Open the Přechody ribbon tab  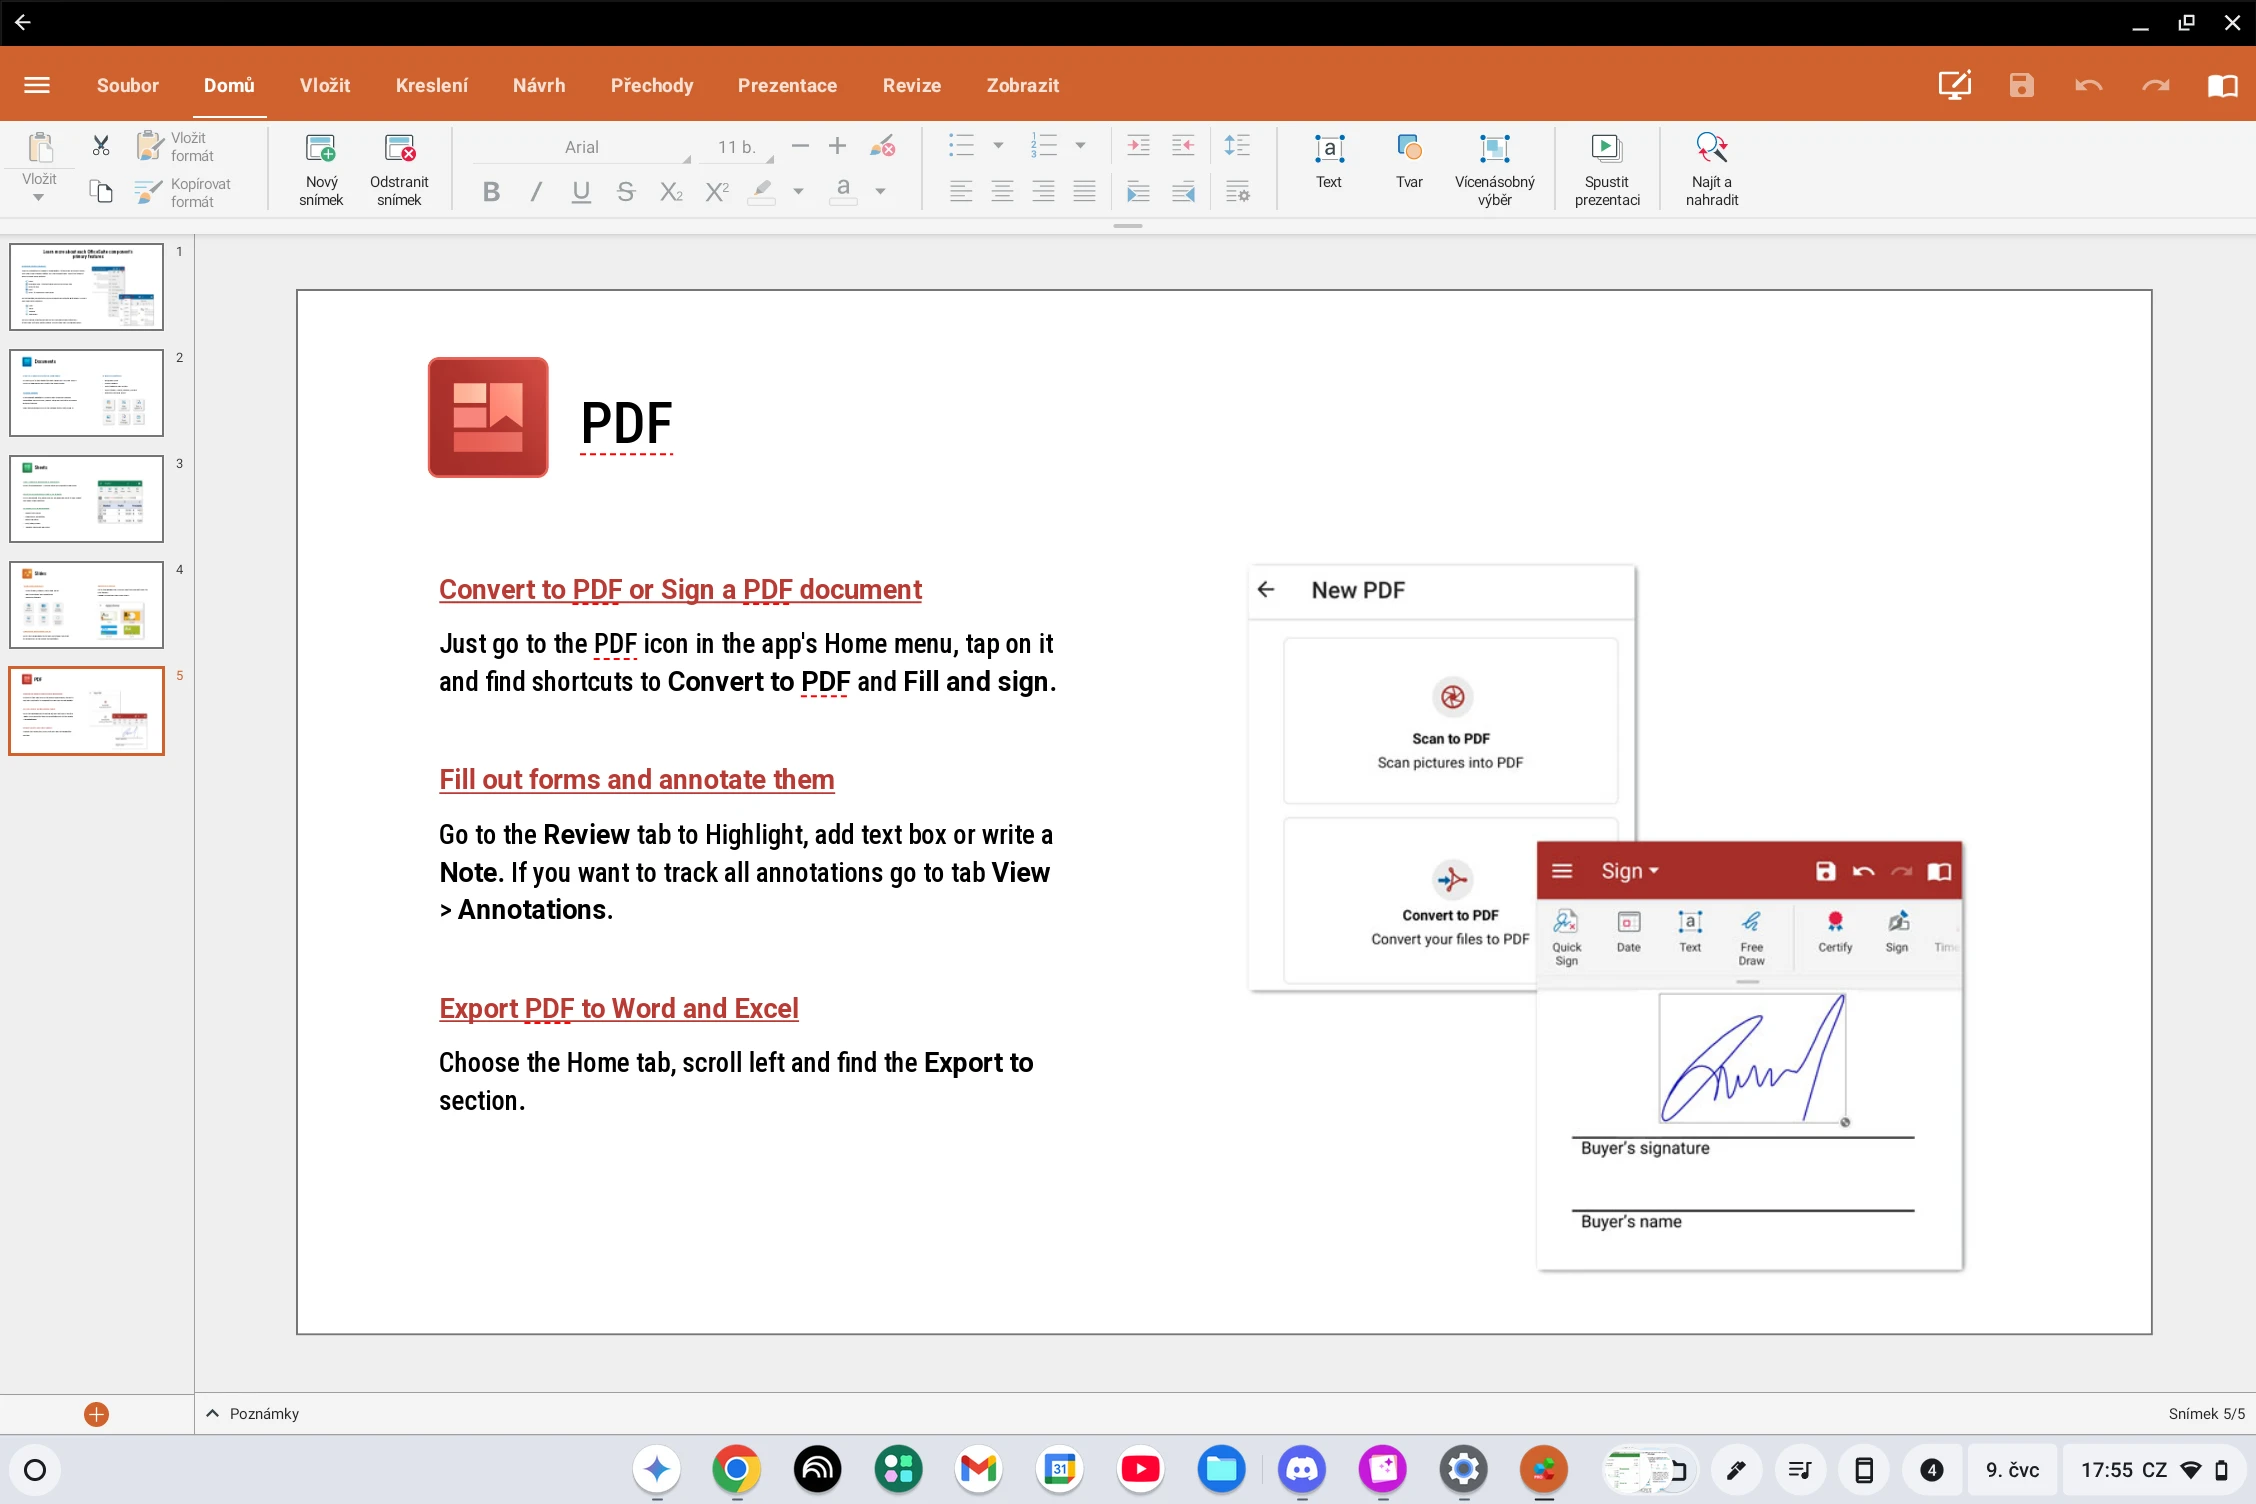click(x=652, y=85)
